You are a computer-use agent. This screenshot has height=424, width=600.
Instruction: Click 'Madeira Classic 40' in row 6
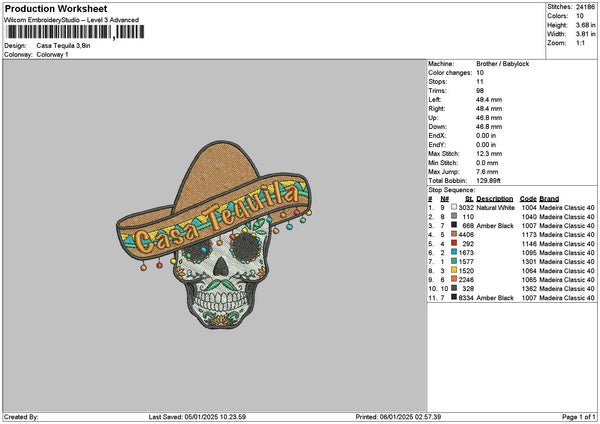567,253
